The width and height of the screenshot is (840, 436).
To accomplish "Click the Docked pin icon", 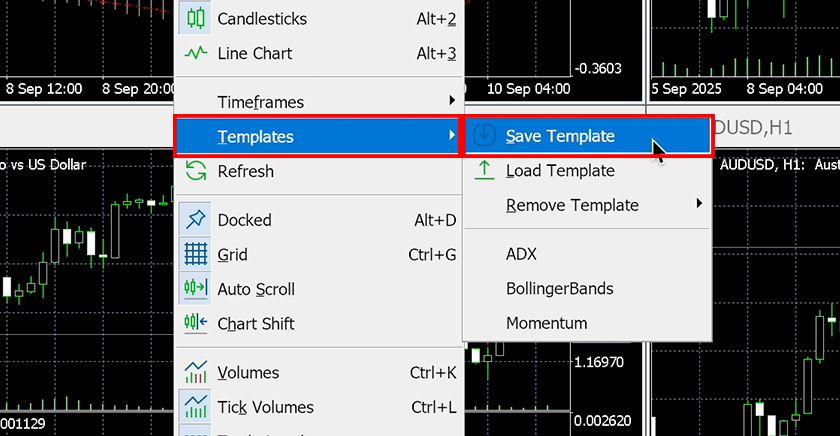I will pos(196,220).
